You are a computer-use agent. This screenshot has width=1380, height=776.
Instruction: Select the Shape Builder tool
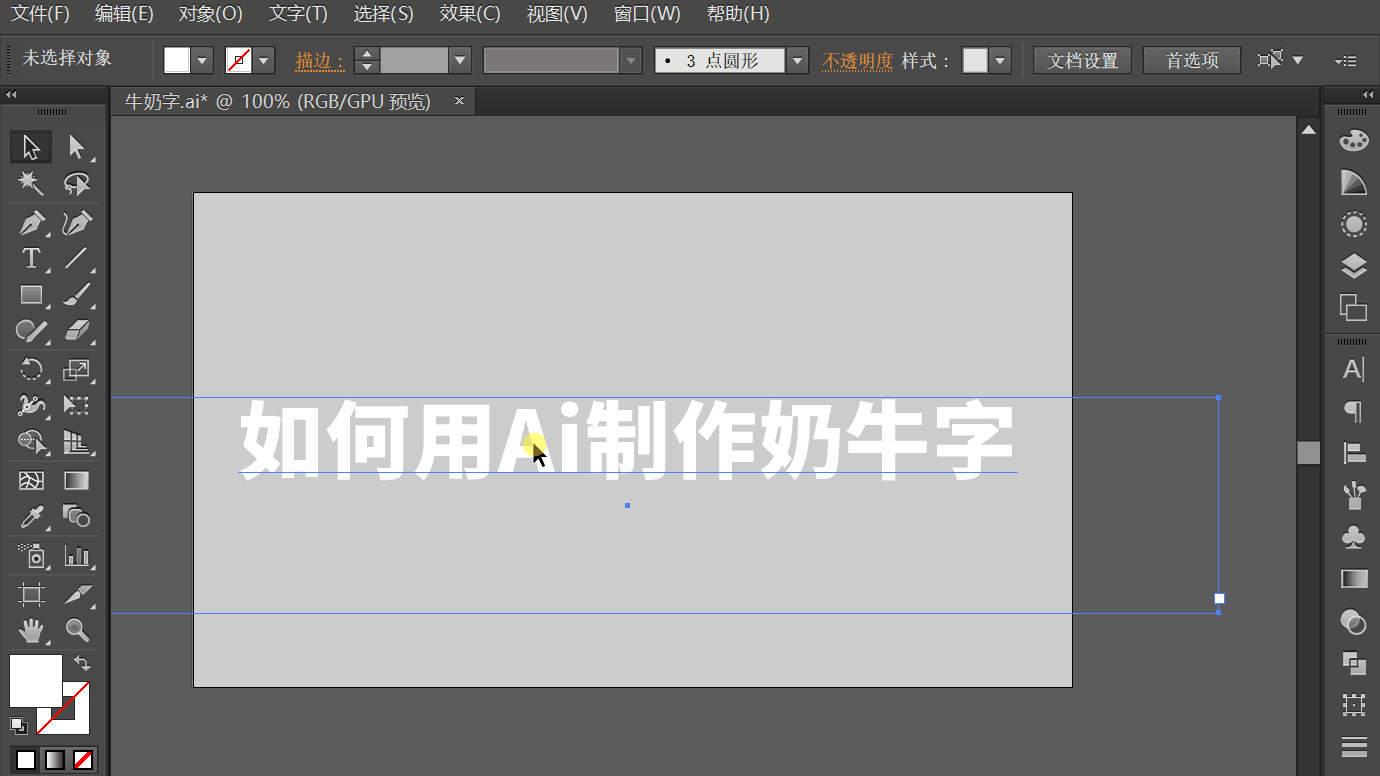(x=31, y=442)
